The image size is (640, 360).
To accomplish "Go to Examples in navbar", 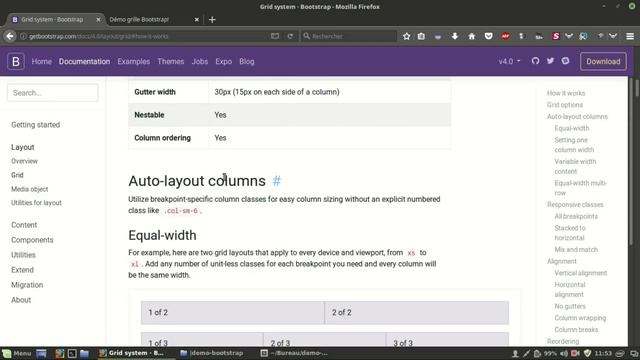I will tap(133, 61).
